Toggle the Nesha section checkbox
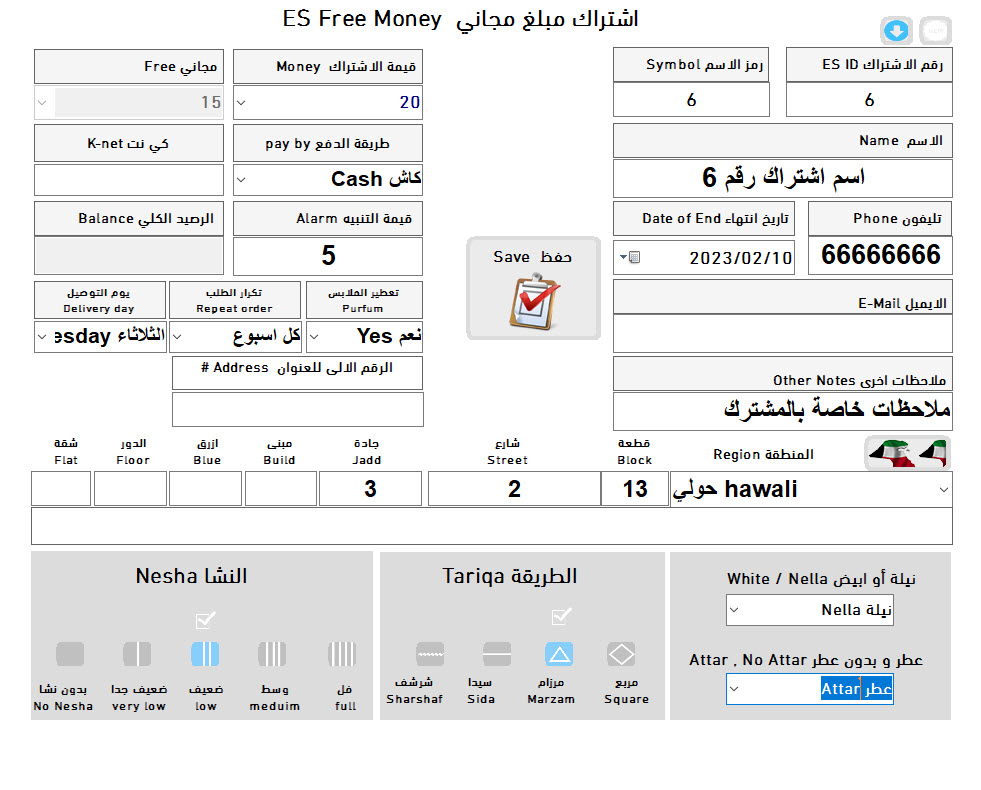Viewport: 981px width, 790px height. tap(205, 620)
